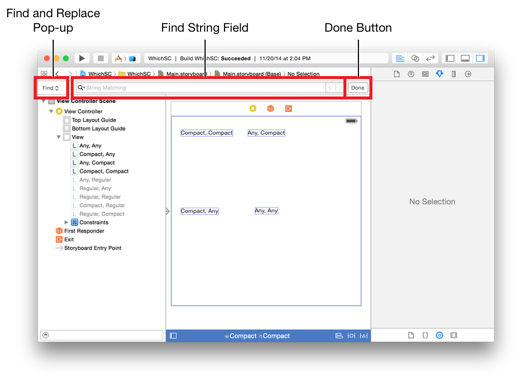Click the String Matching search field
523x383 pixels.
coord(201,88)
